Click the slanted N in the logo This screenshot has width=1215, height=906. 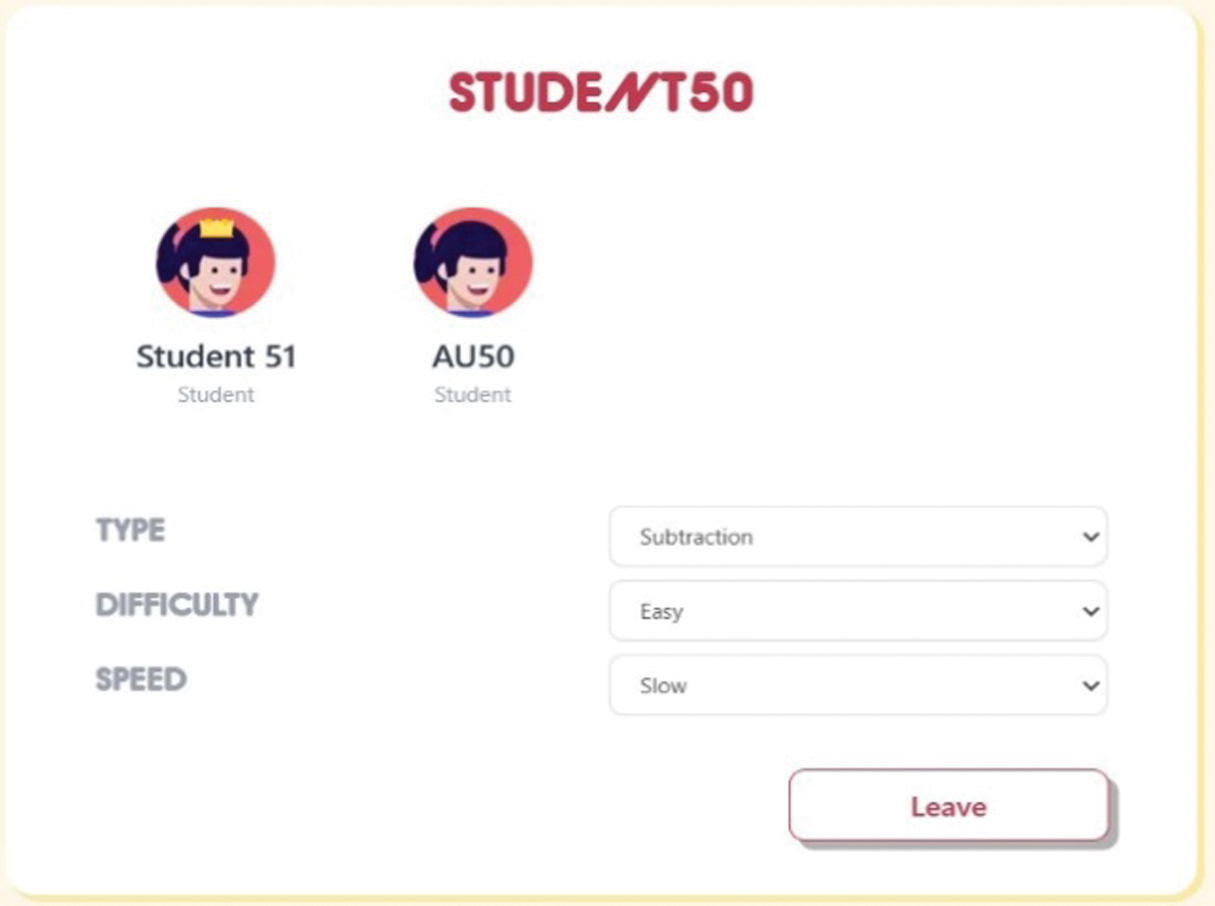(x=631, y=93)
